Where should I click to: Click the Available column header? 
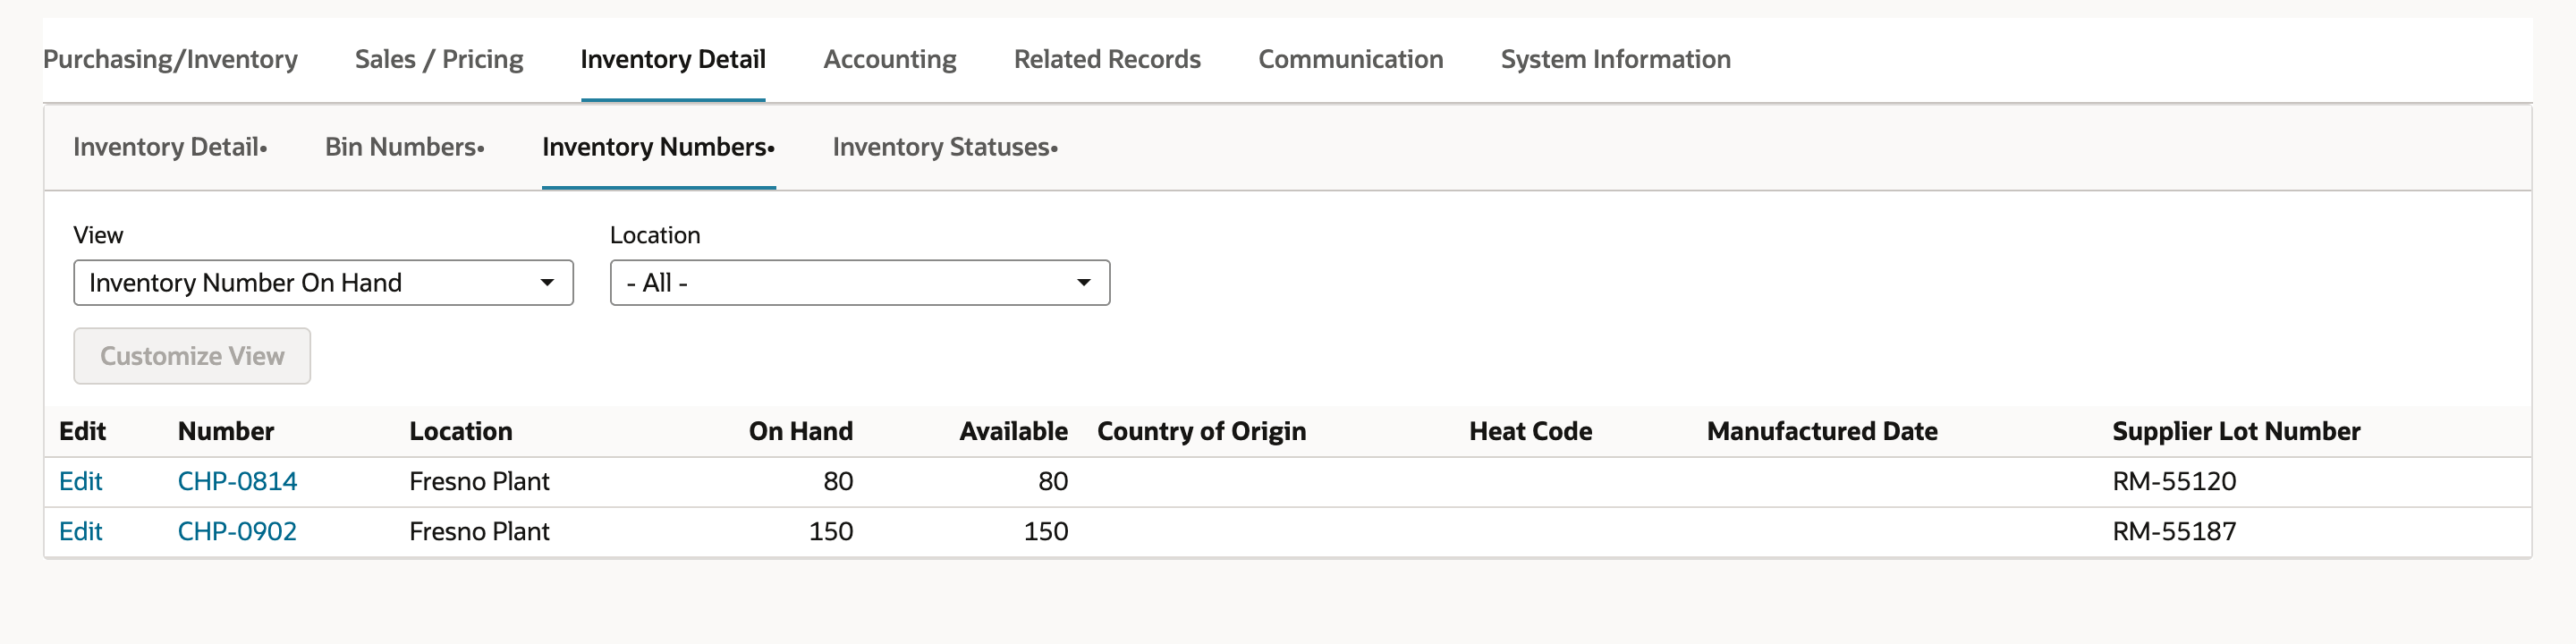click(1014, 431)
